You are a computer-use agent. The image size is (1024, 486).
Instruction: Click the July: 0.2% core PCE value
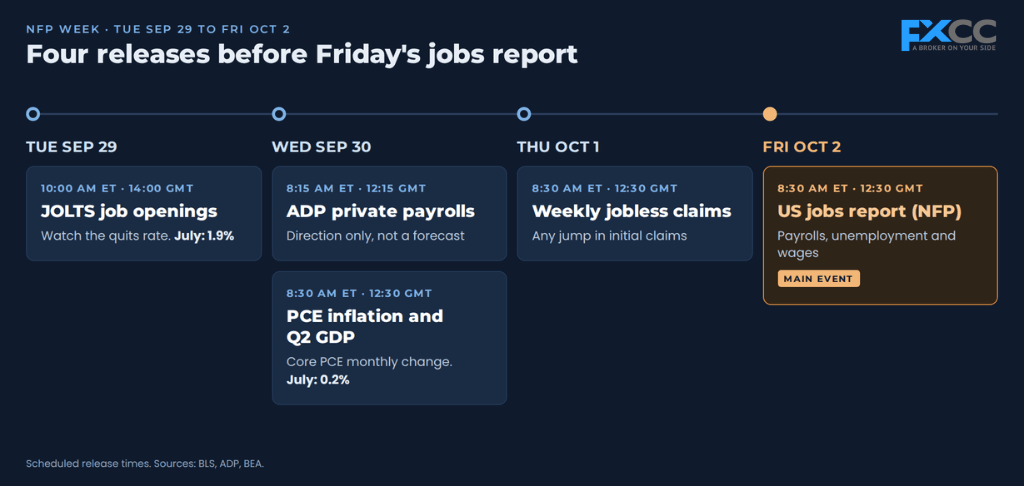[x=318, y=380]
